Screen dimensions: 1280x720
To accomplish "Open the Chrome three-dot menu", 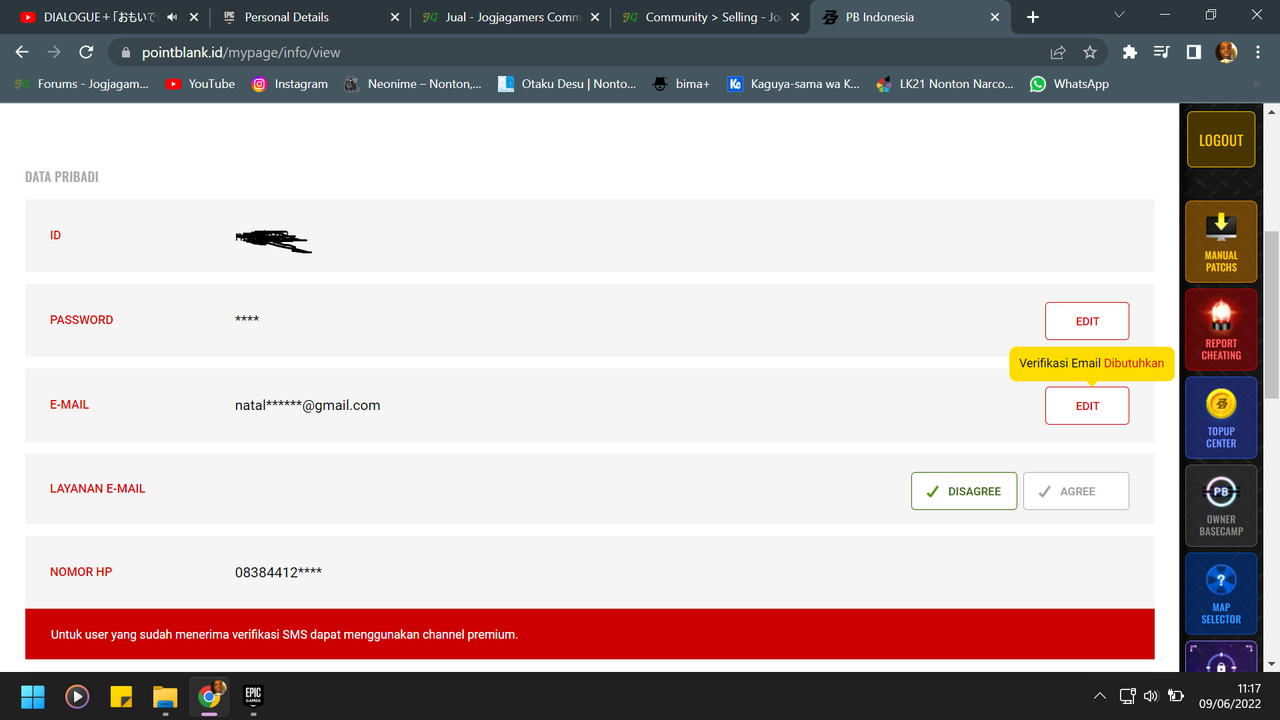I will tap(1257, 52).
